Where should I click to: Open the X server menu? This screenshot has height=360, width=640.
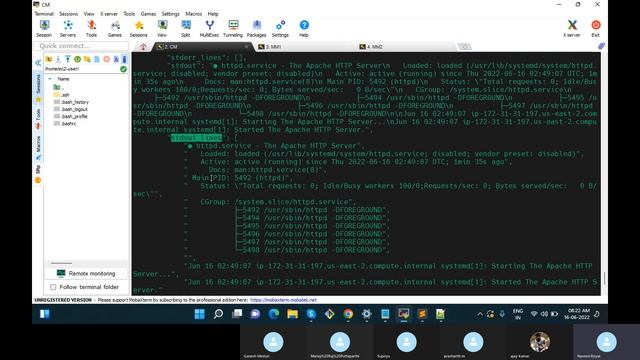(109, 14)
